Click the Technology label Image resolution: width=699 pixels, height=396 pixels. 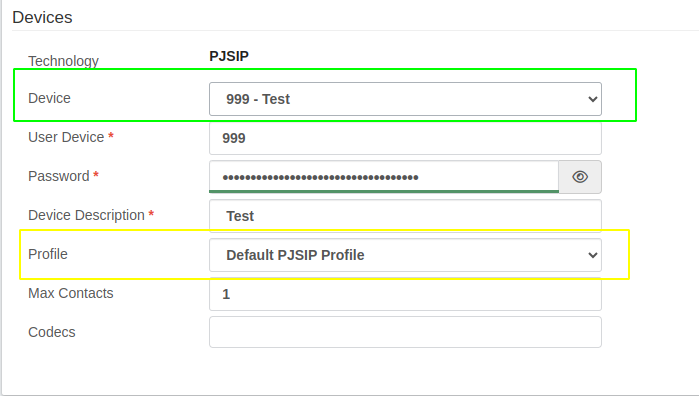pyautogui.click(x=63, y=61)
